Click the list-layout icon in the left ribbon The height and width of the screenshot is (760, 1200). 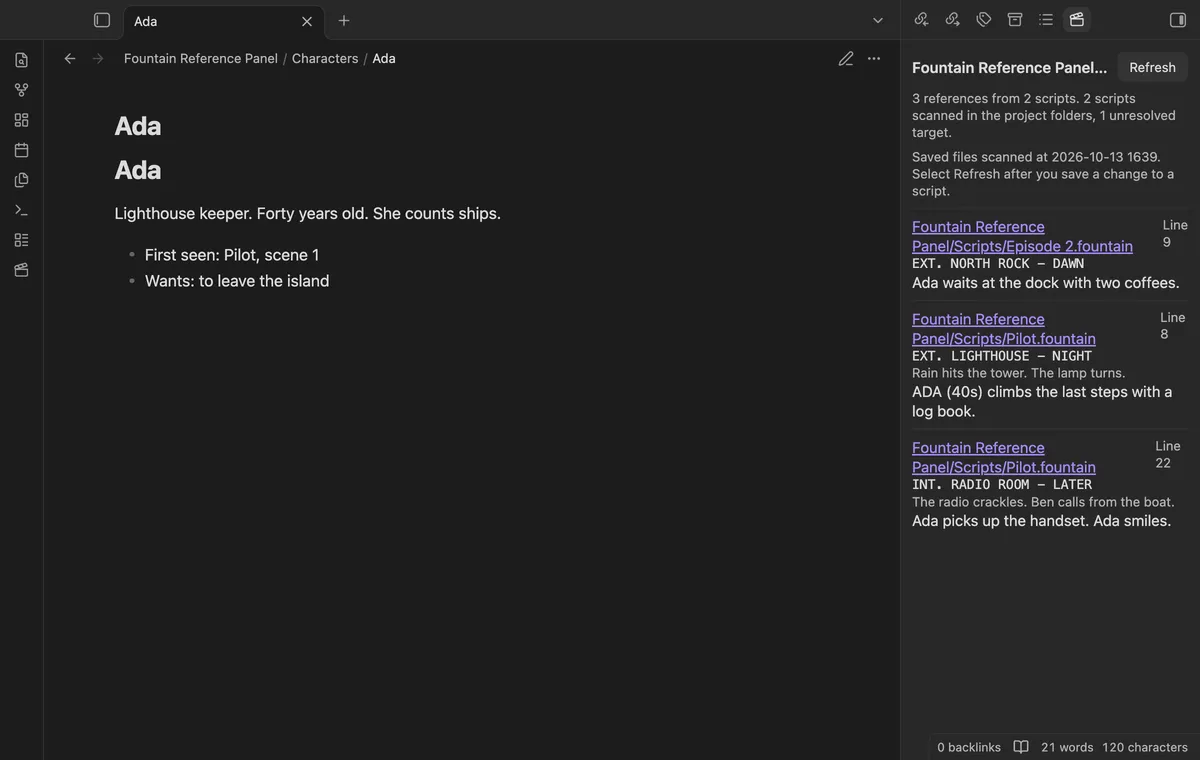click(21, 240)
